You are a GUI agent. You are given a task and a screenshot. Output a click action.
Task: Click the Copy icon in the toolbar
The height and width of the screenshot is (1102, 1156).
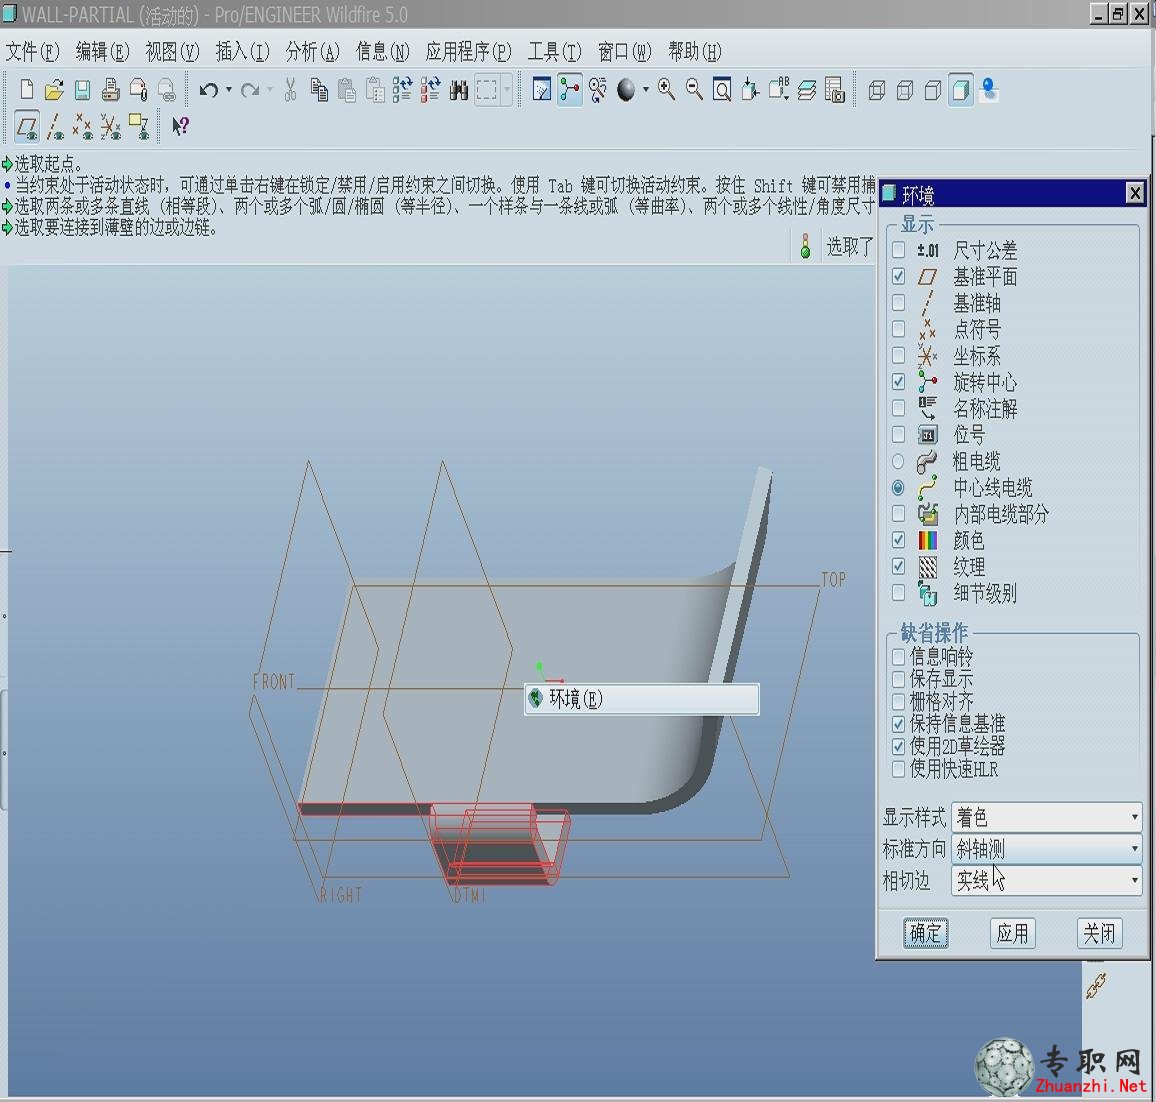pos(319,90)
